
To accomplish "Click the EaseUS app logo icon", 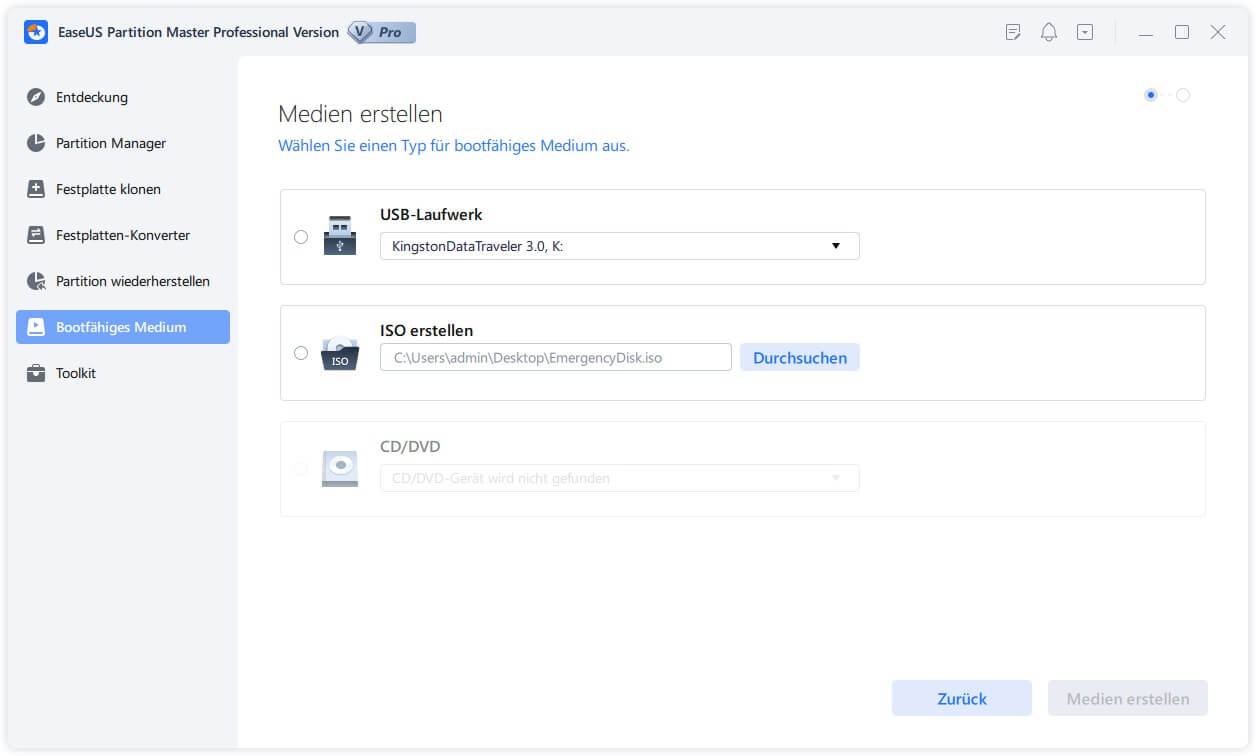I will [x=36, y=32].
